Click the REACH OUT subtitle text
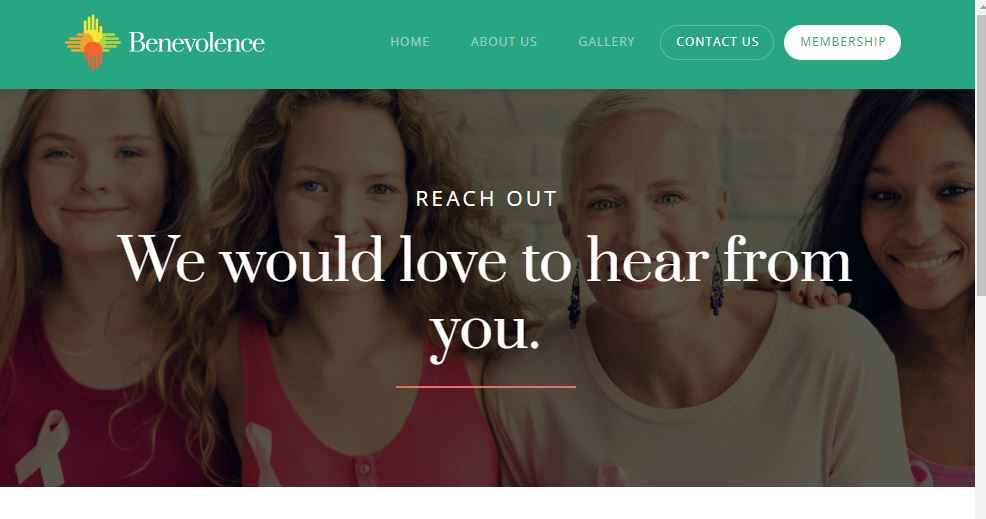 point(486,199)
